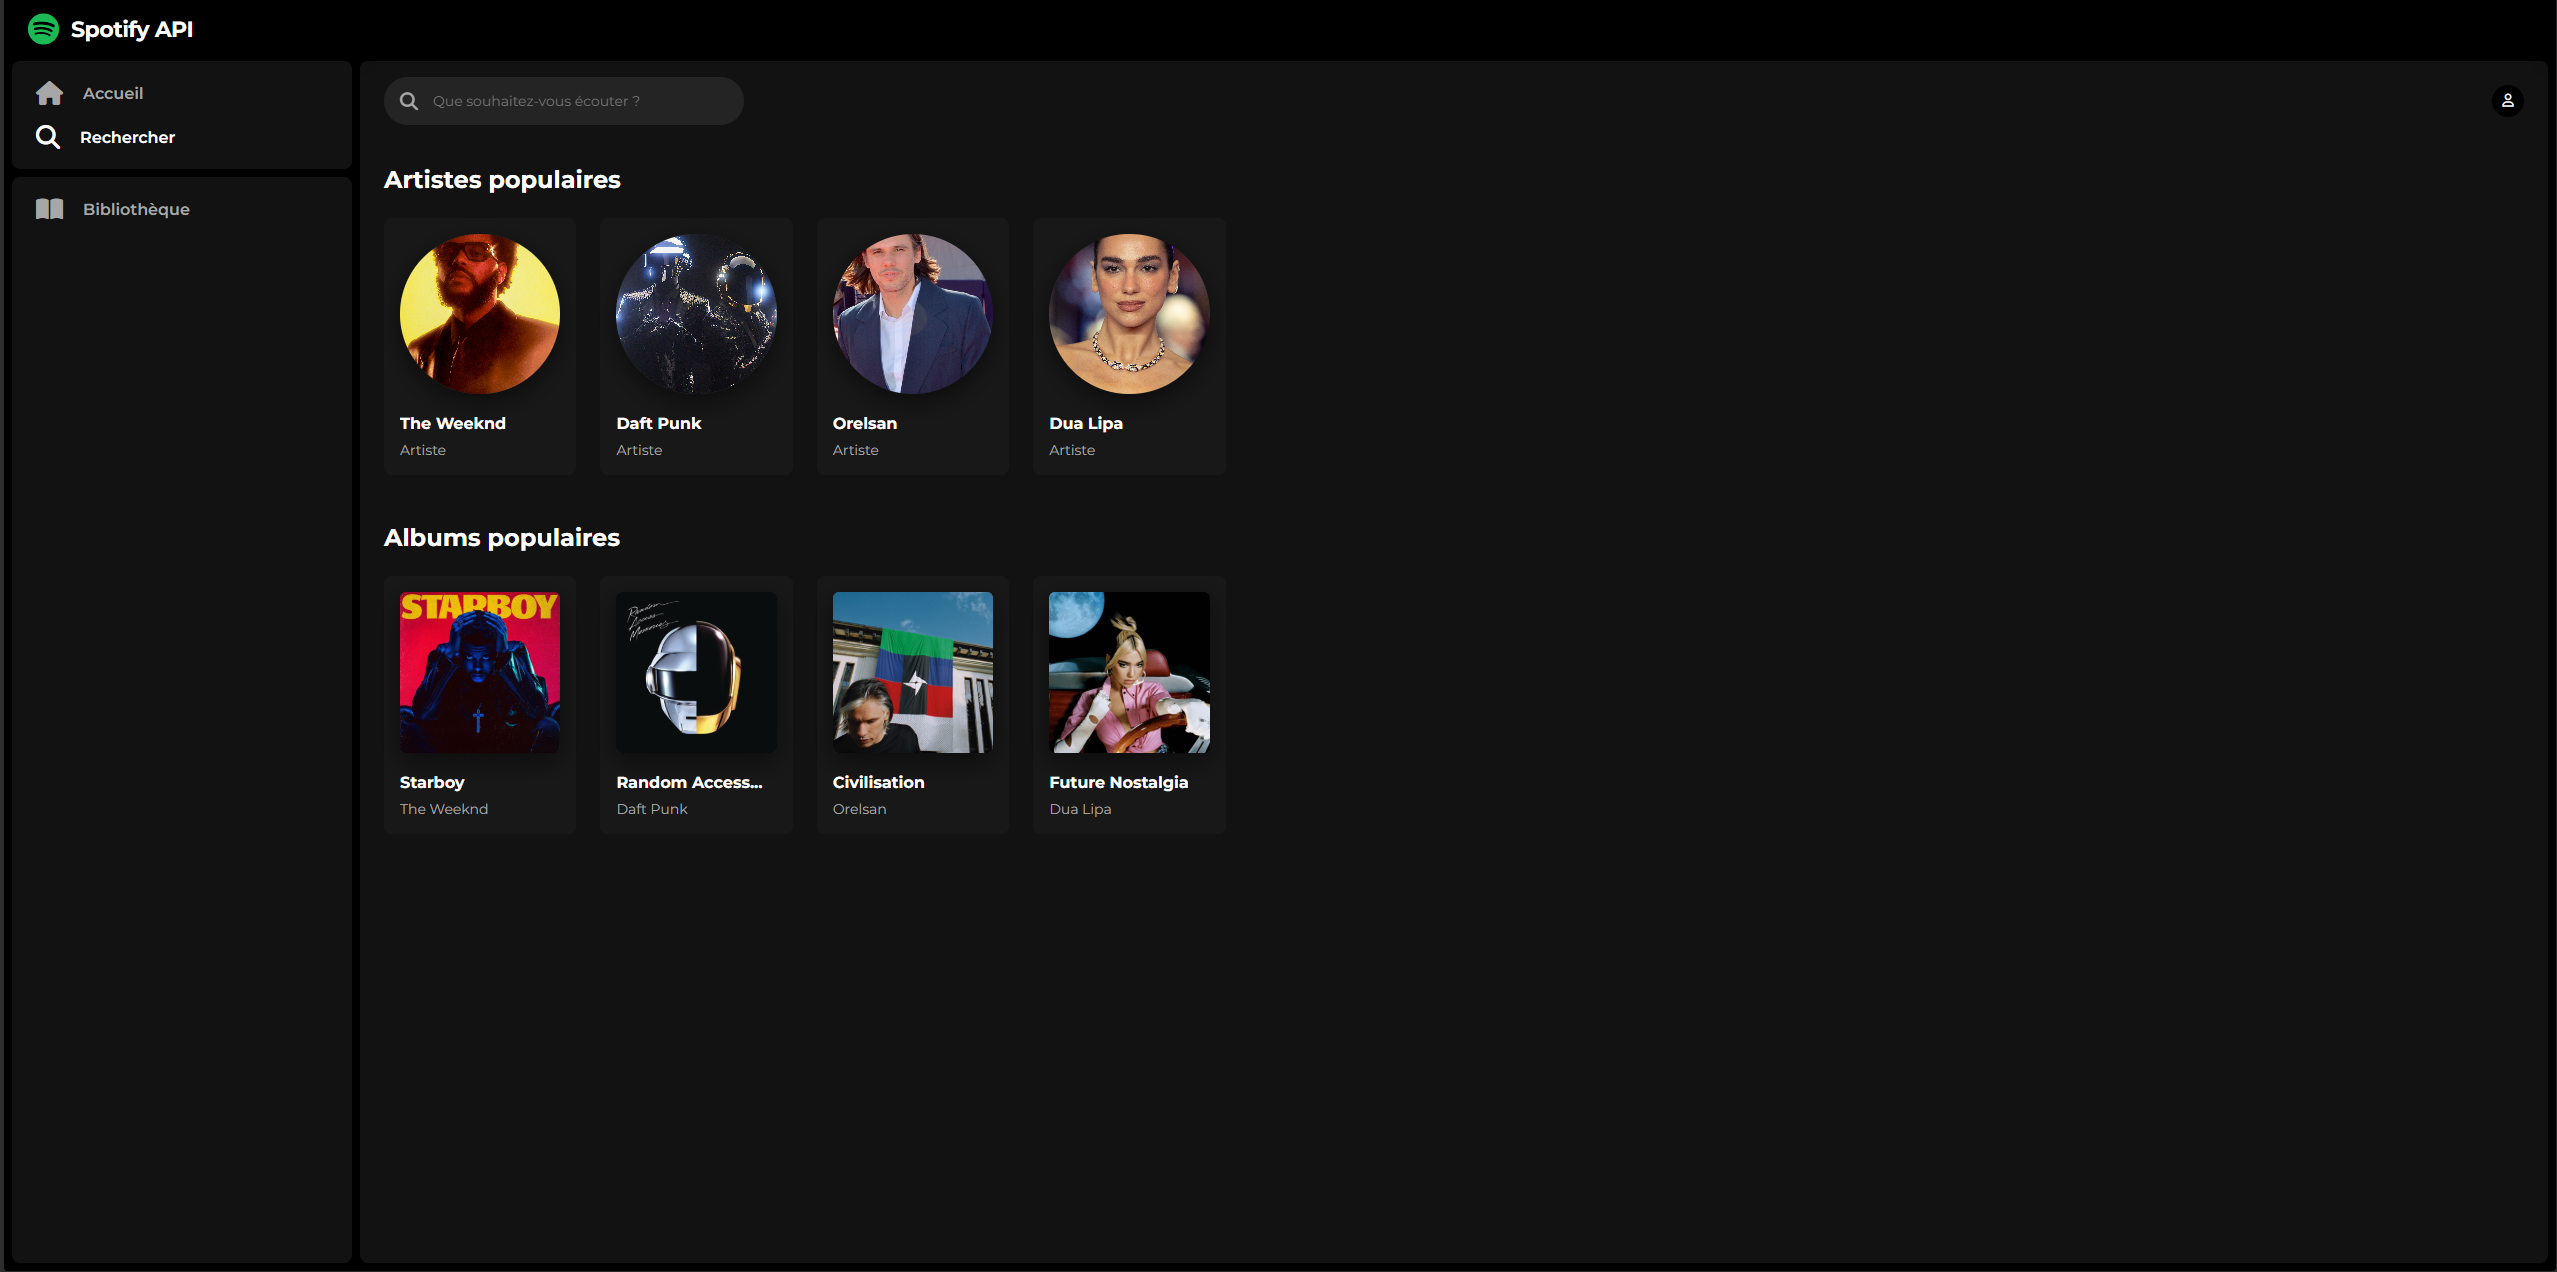Open Dua Lipa artist photo
This screenshot has width=2557, height=1272.
click(x=1129, y=314)
